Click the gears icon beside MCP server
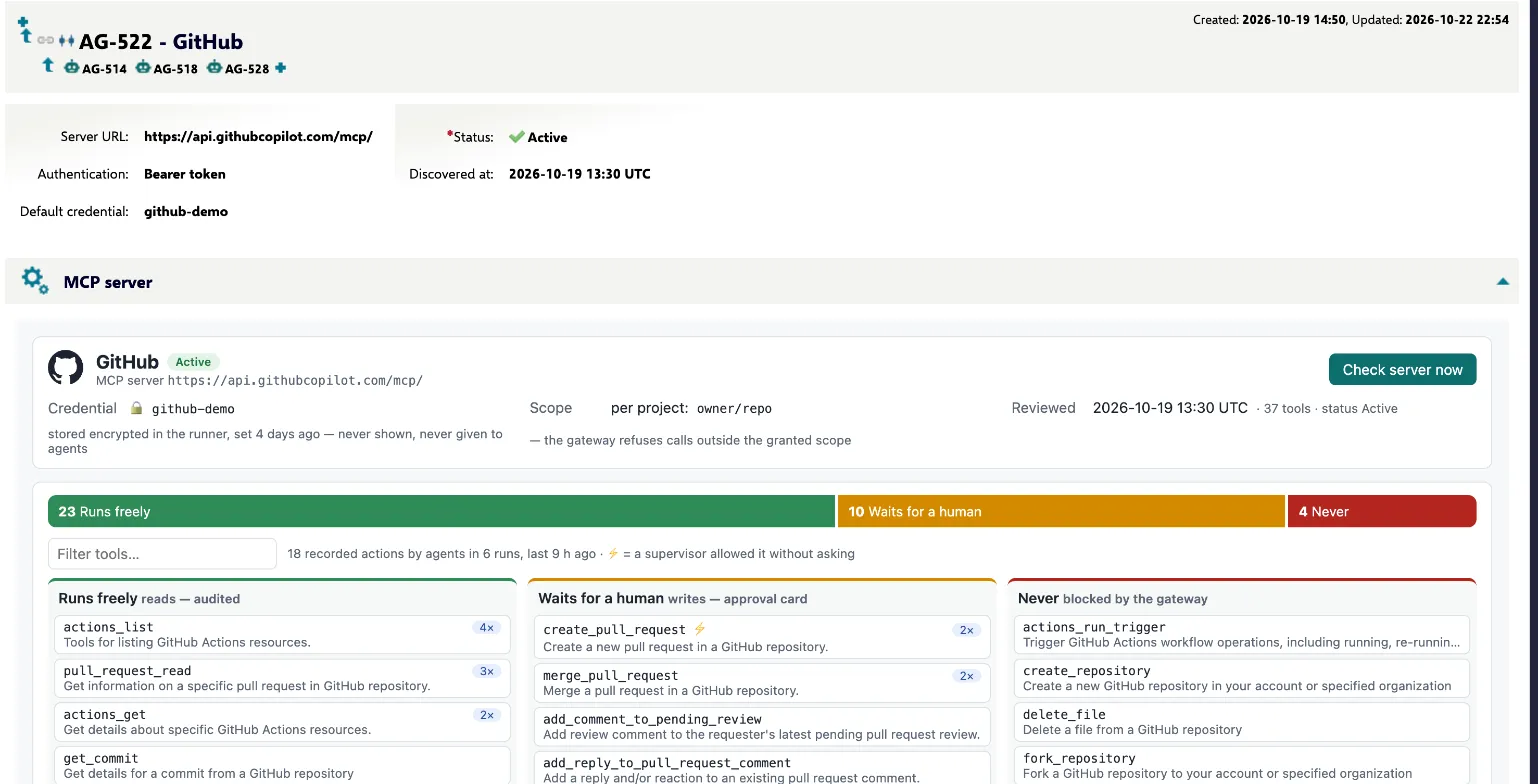The height and width of the screenshot is (784, 1538). point(35,281)
